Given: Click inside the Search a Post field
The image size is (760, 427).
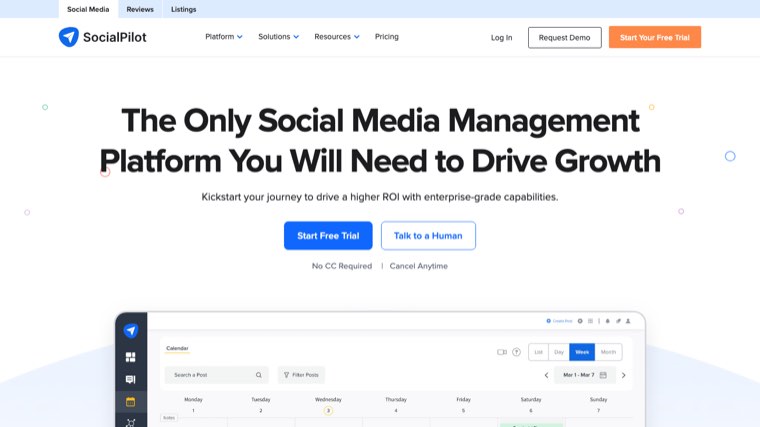Looking at the screenshot, I should [x=216, y=375].
